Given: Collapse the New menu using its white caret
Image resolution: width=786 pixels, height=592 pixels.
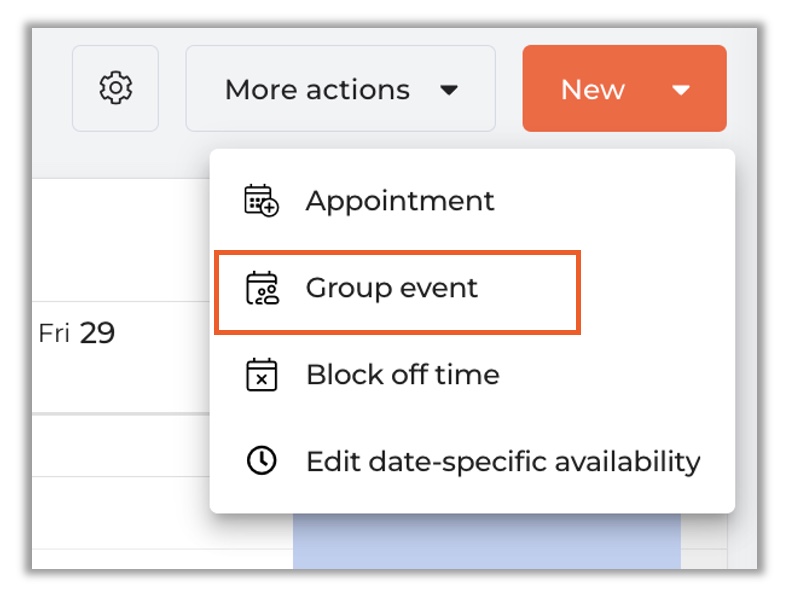Looking at the screenshot, I should (x=681, y=90).
